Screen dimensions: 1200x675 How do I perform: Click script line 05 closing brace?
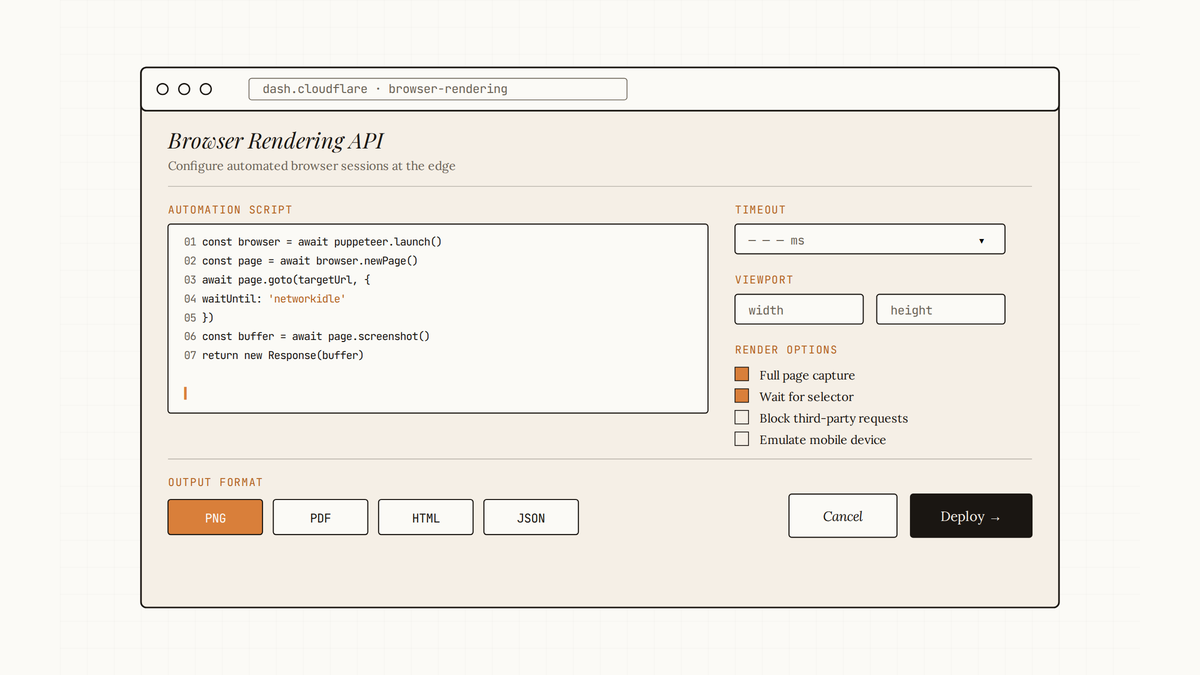tap(199, 318)
